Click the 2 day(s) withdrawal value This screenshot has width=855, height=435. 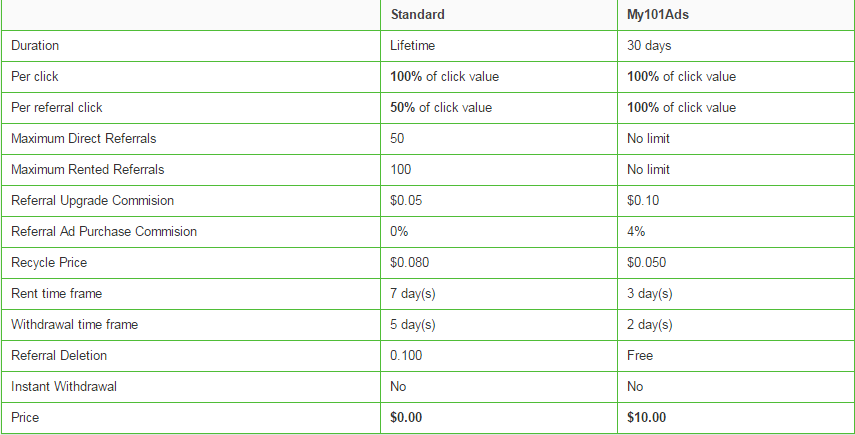pyautogui.click(x=649, y=325)
